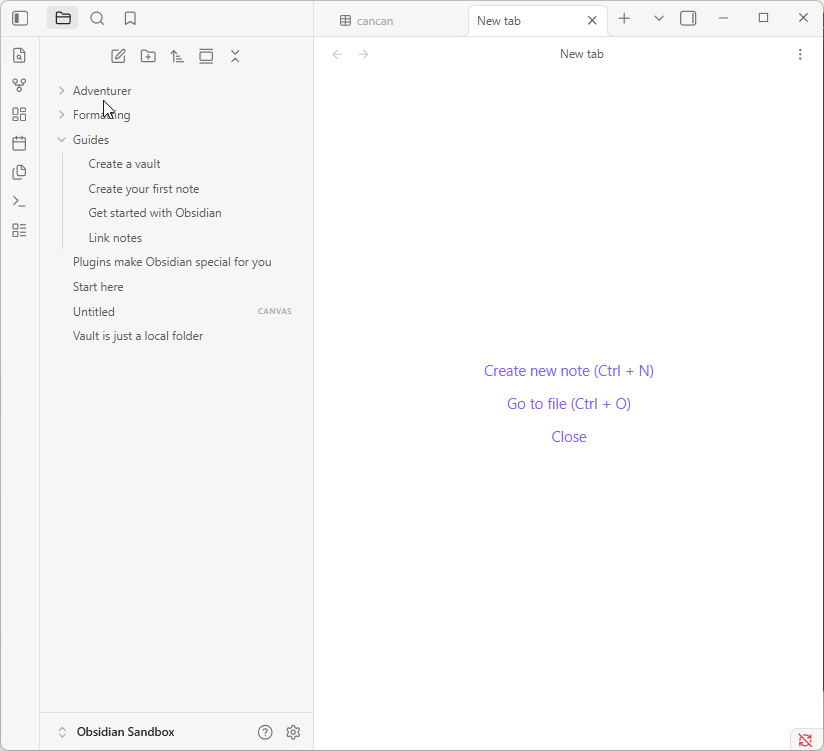Create new canvas from ribbon icon
Screen dimensions: 824x751
tap(19, 114)
